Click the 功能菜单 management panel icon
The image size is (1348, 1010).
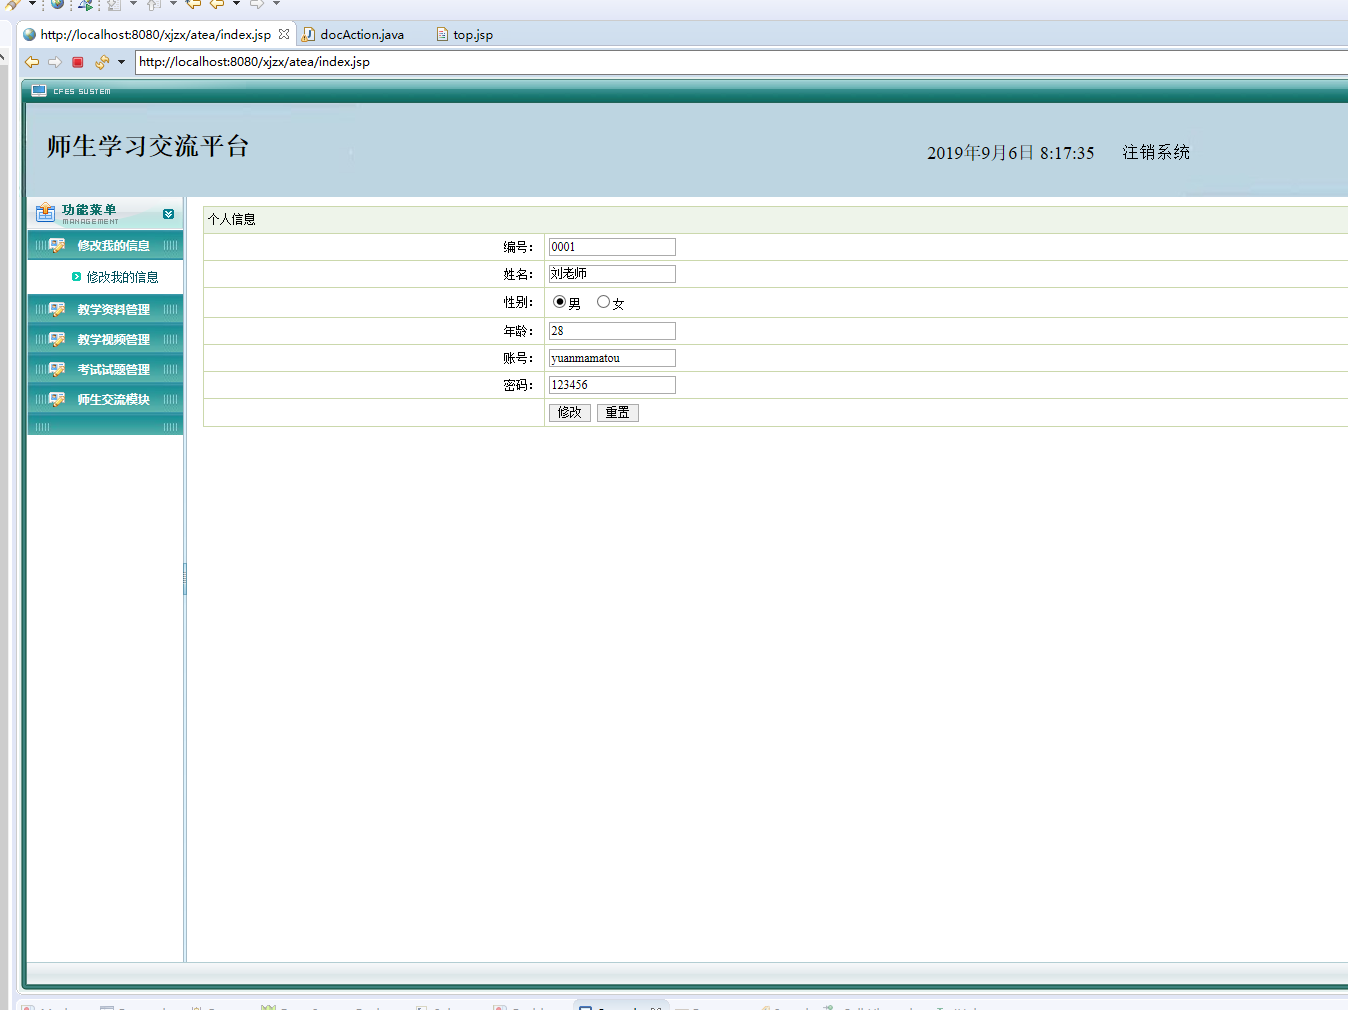coord(45,212)
